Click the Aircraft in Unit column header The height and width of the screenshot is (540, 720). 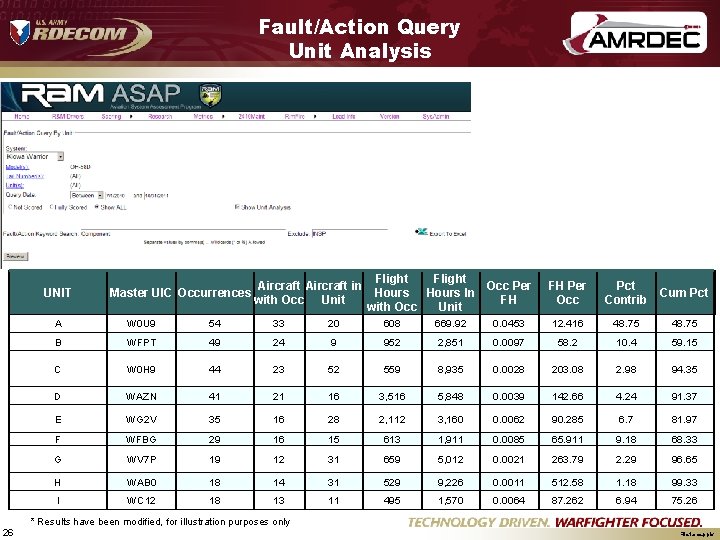tap(333, 292)
